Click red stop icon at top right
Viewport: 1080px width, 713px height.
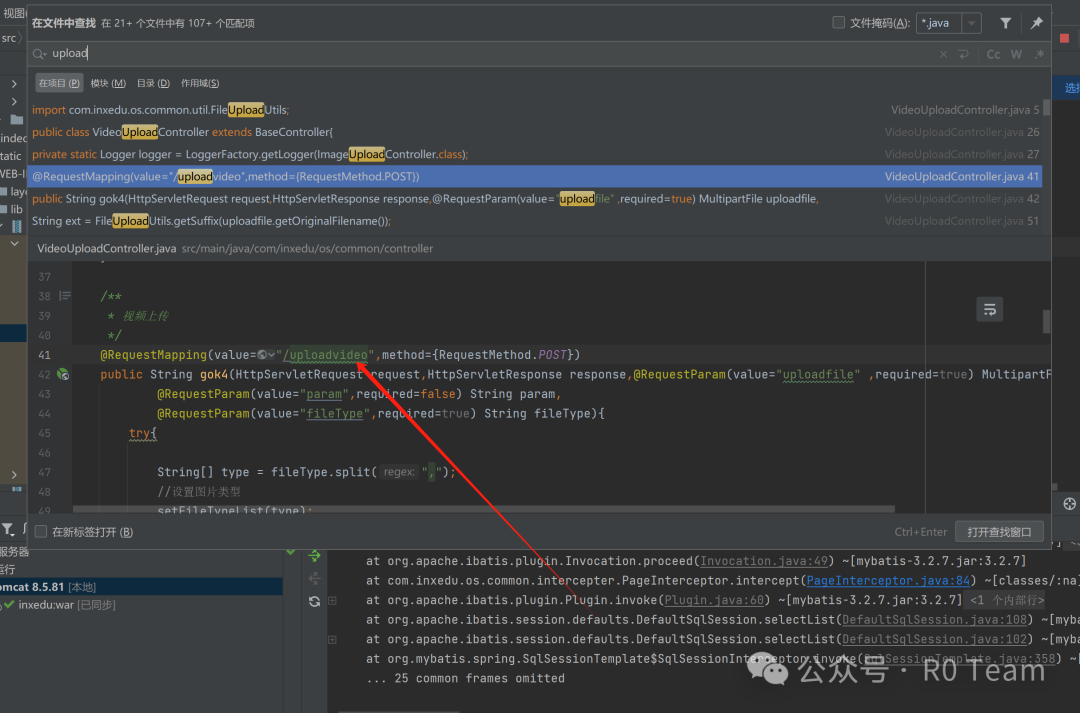1064,39
